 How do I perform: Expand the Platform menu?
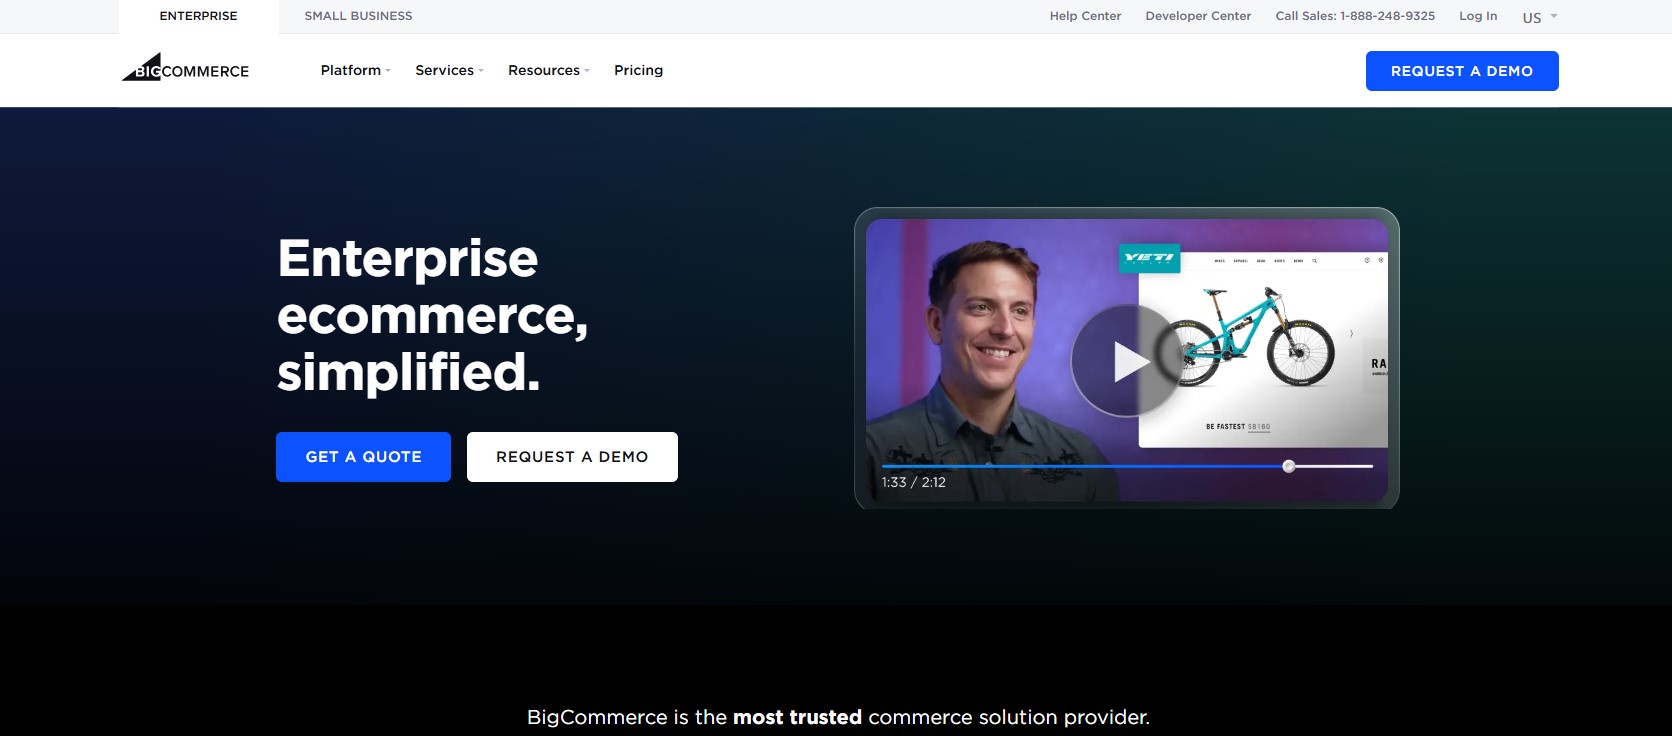point(356,70)
